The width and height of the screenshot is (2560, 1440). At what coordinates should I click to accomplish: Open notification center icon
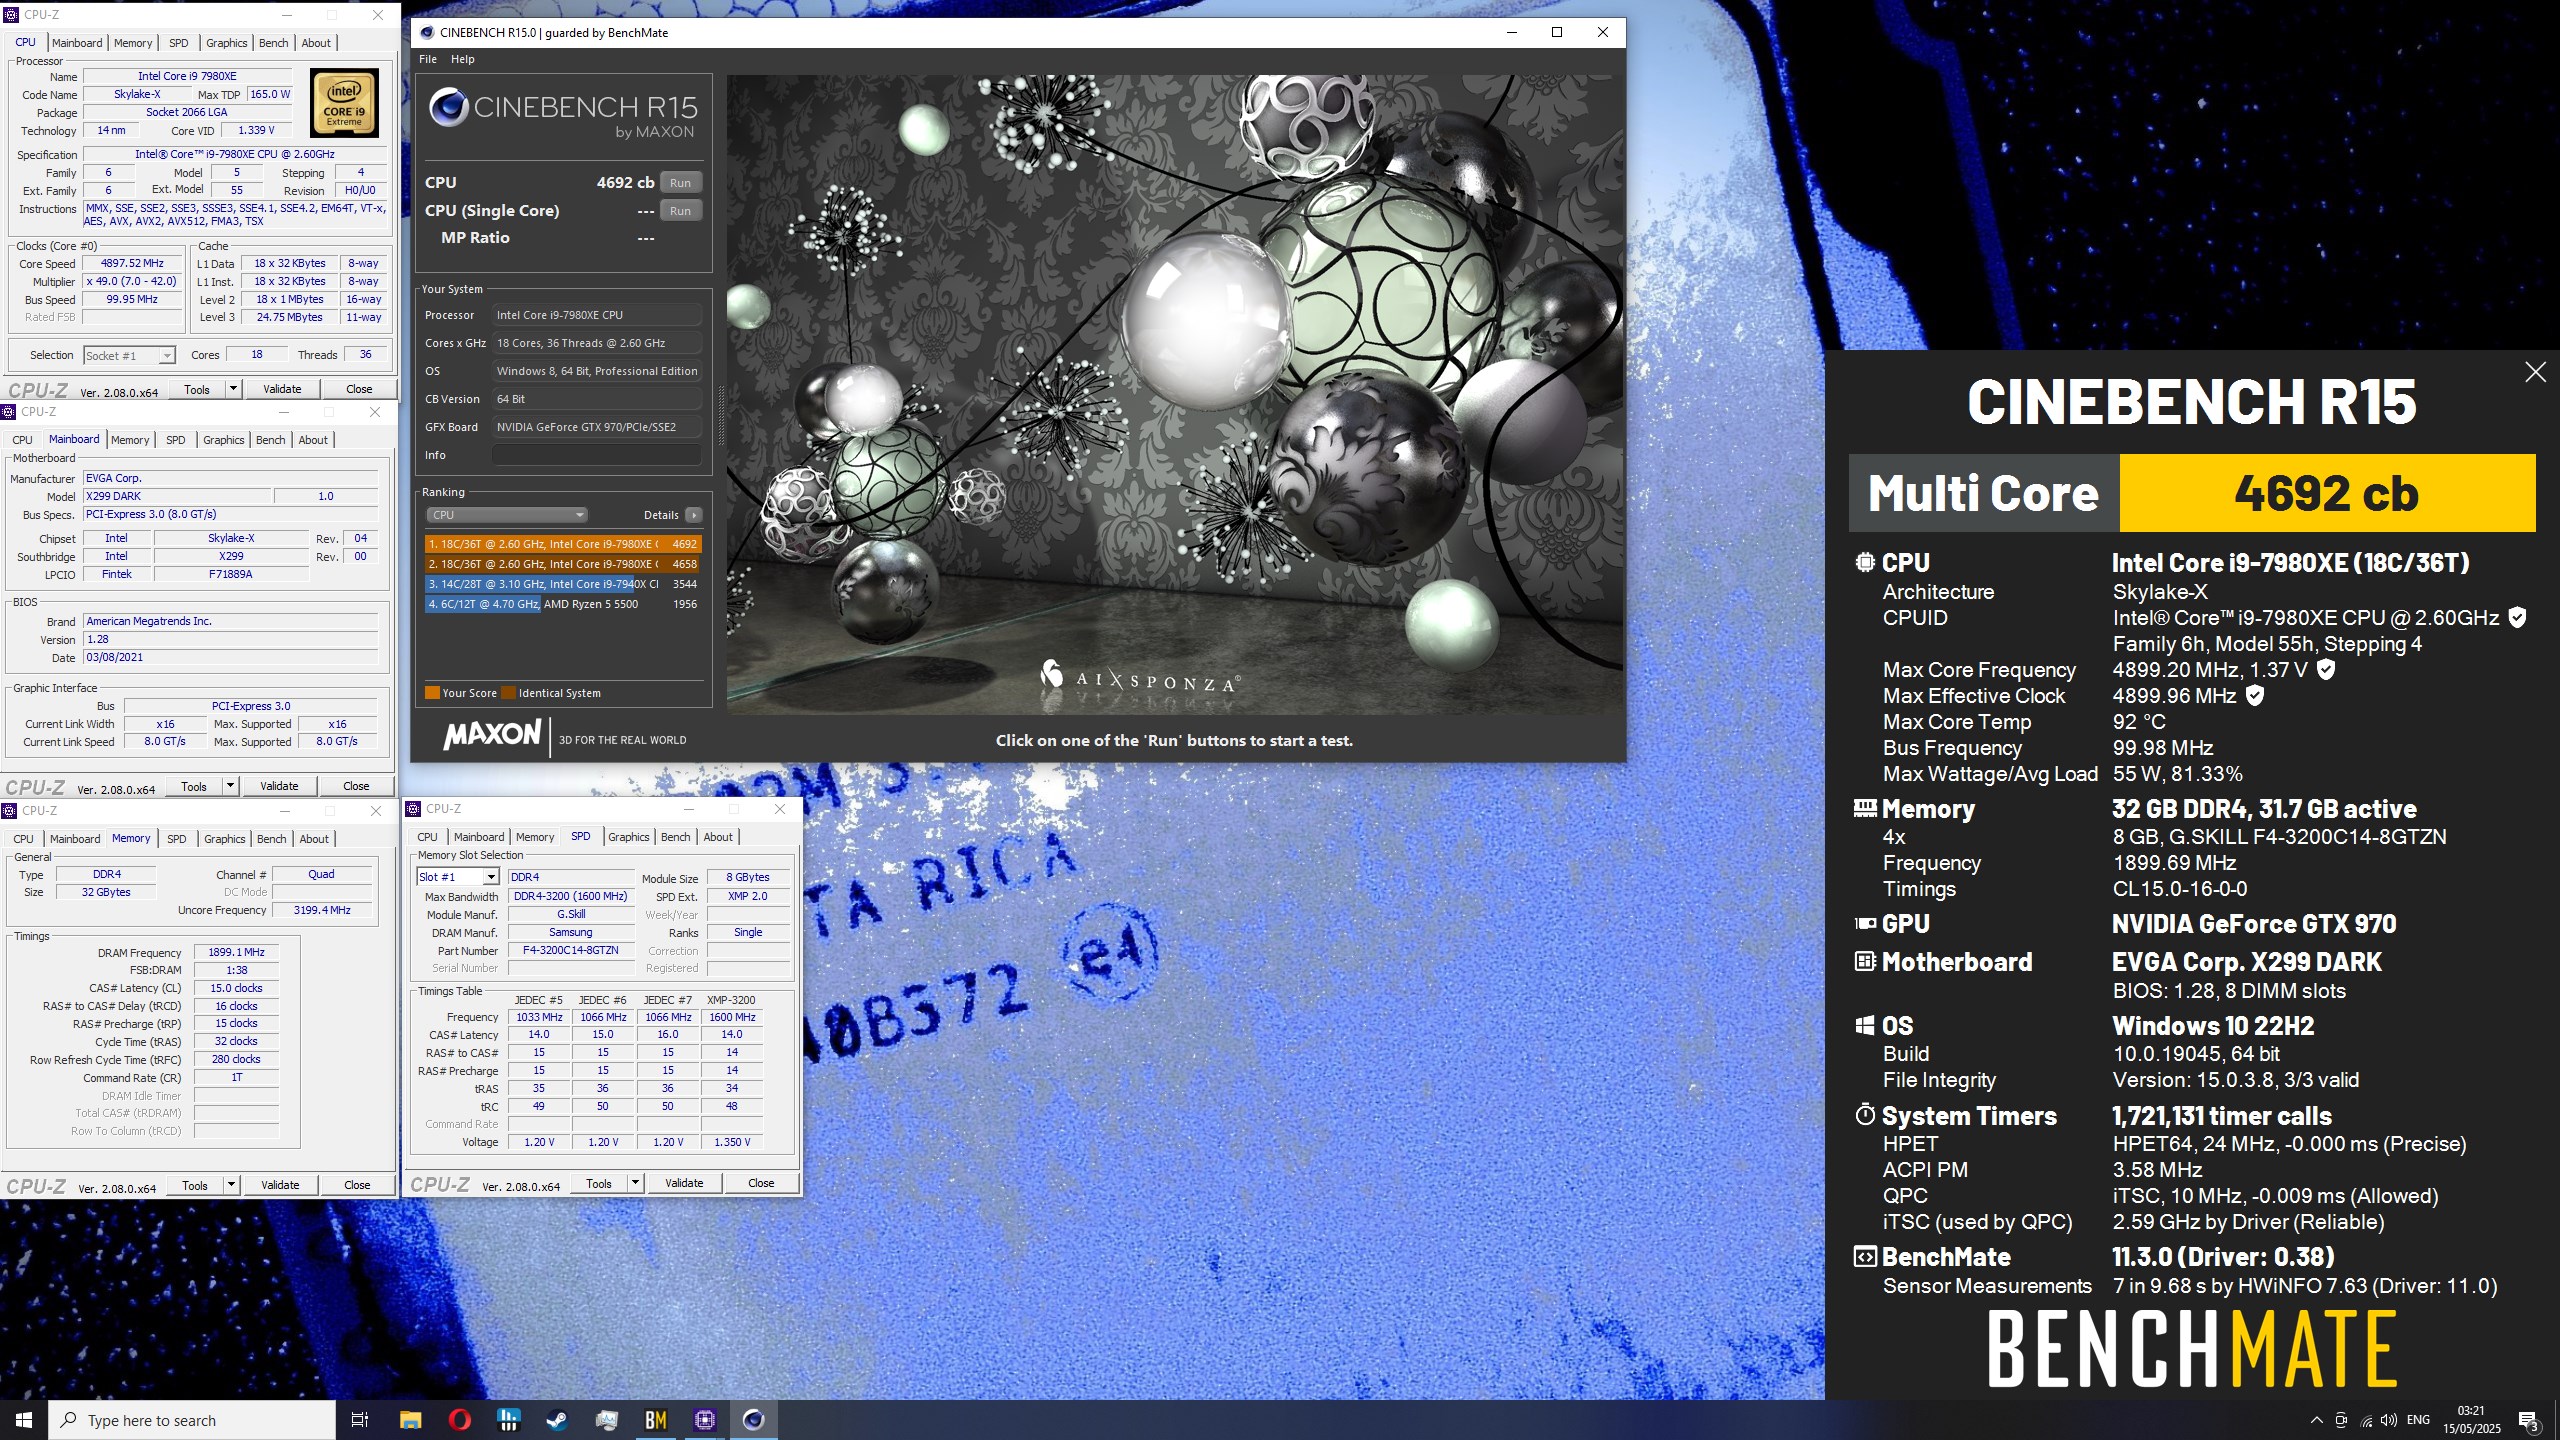pos(2529,1420)
